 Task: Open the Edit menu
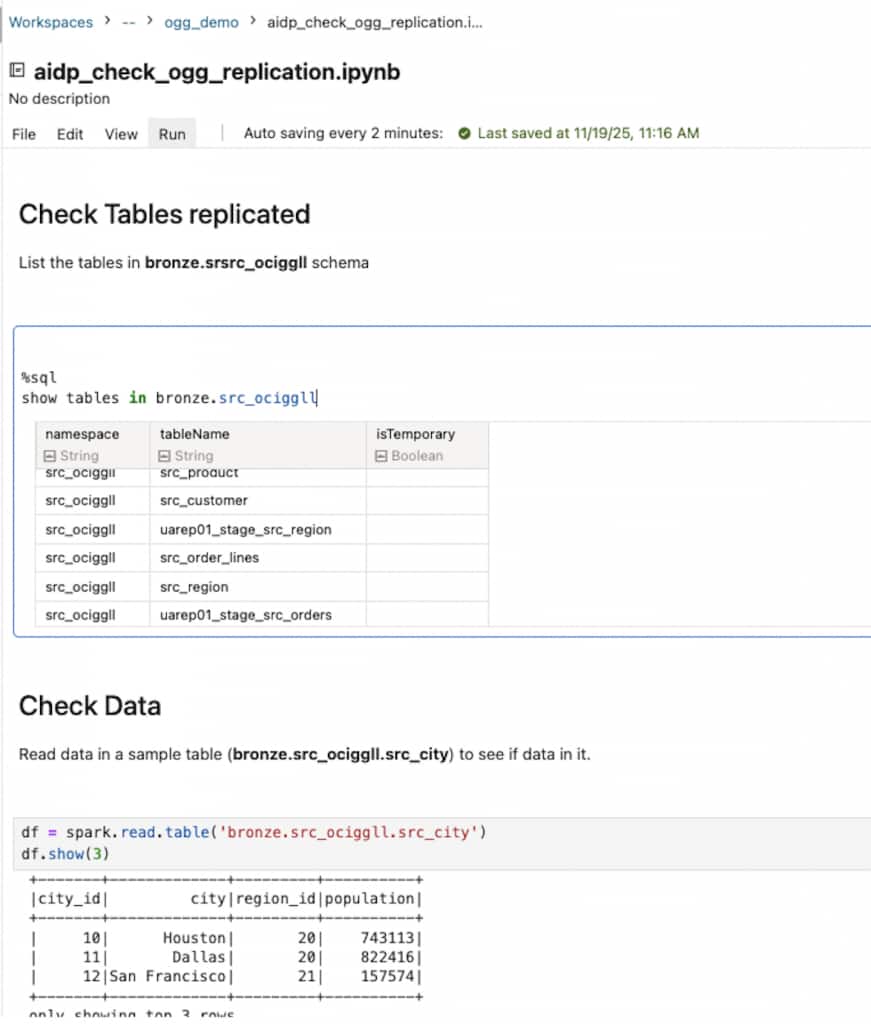coord(70,134)
